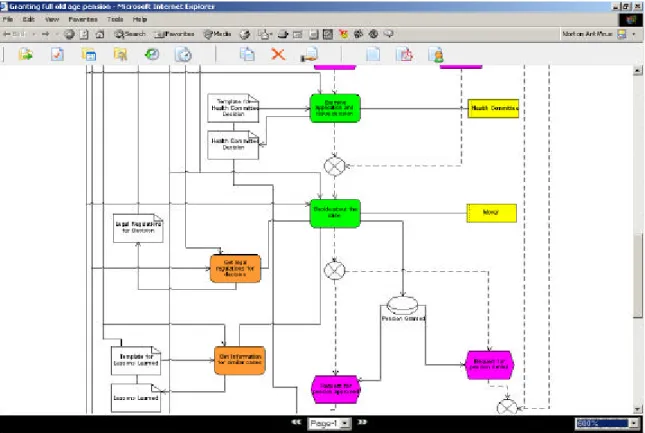The image size is (645, 433).
Task: Select the yellow Health Committee role box
Action: 493,108
